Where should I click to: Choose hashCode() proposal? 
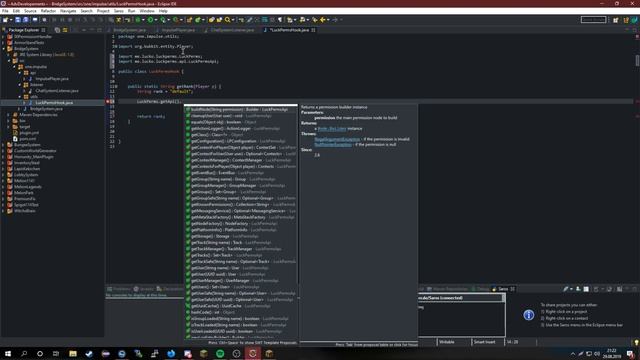[240, 312]
